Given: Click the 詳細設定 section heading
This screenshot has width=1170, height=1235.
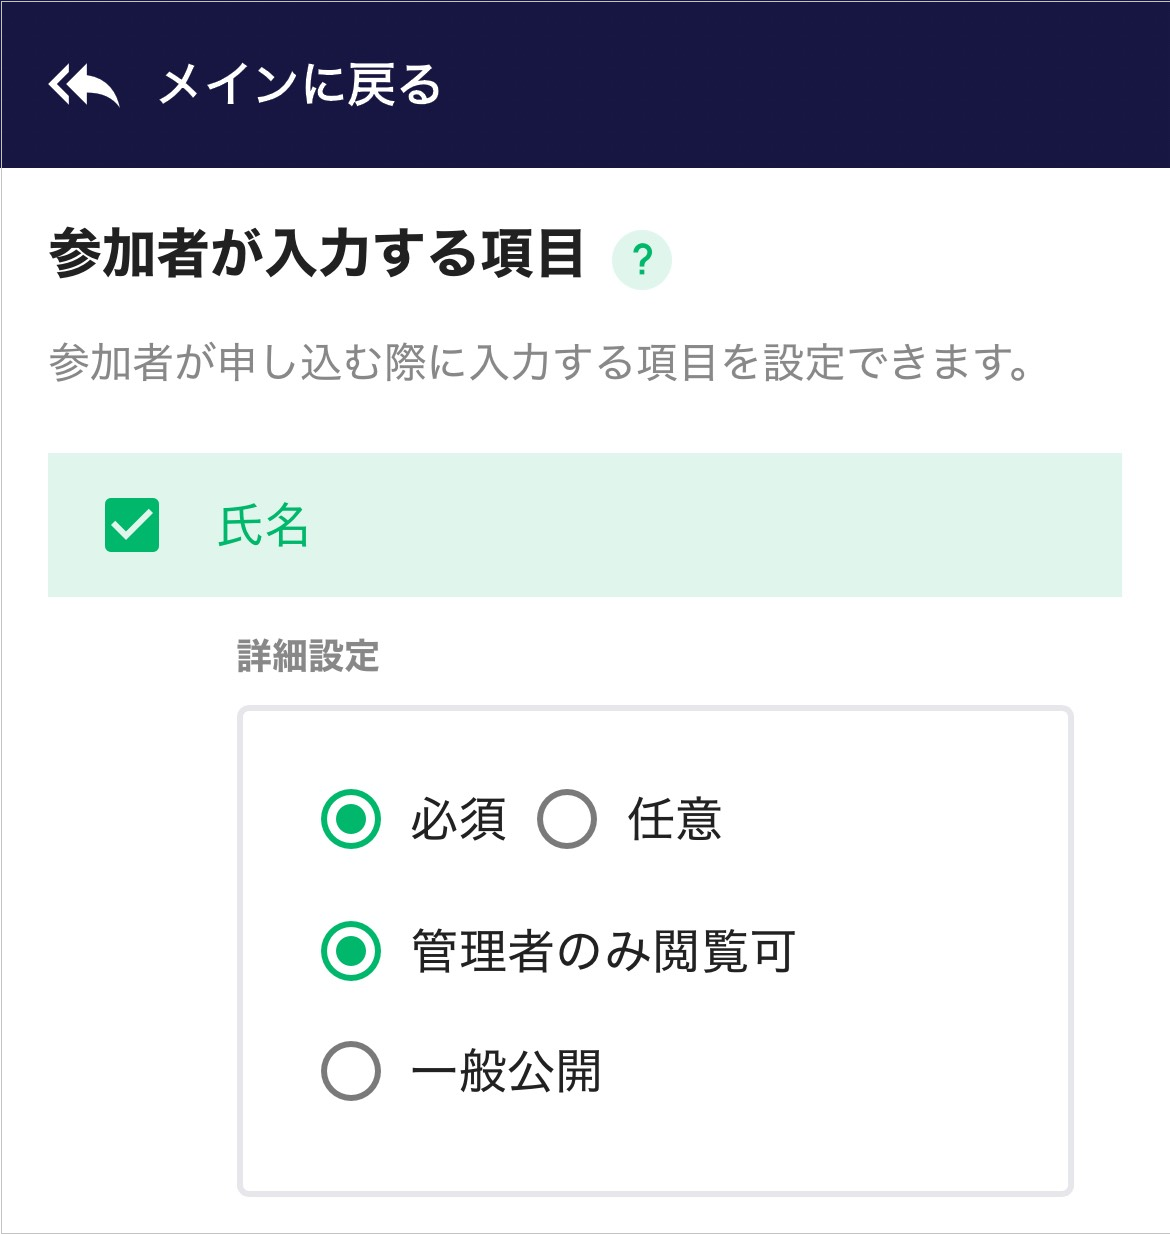Looking at the screenshot, I should click(308, 657).
